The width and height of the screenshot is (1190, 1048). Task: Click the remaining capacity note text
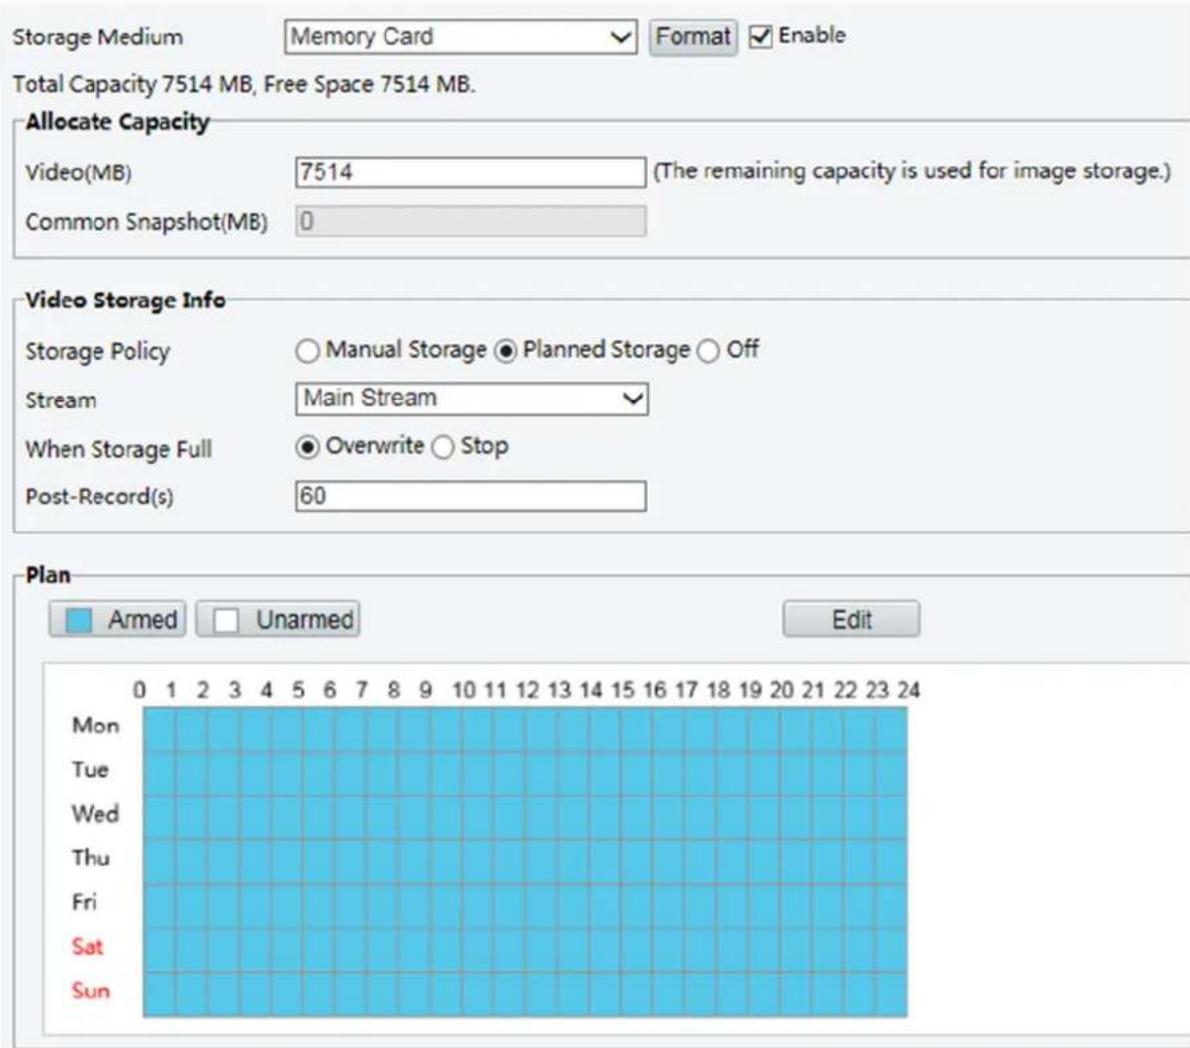(x=912, y=172)
